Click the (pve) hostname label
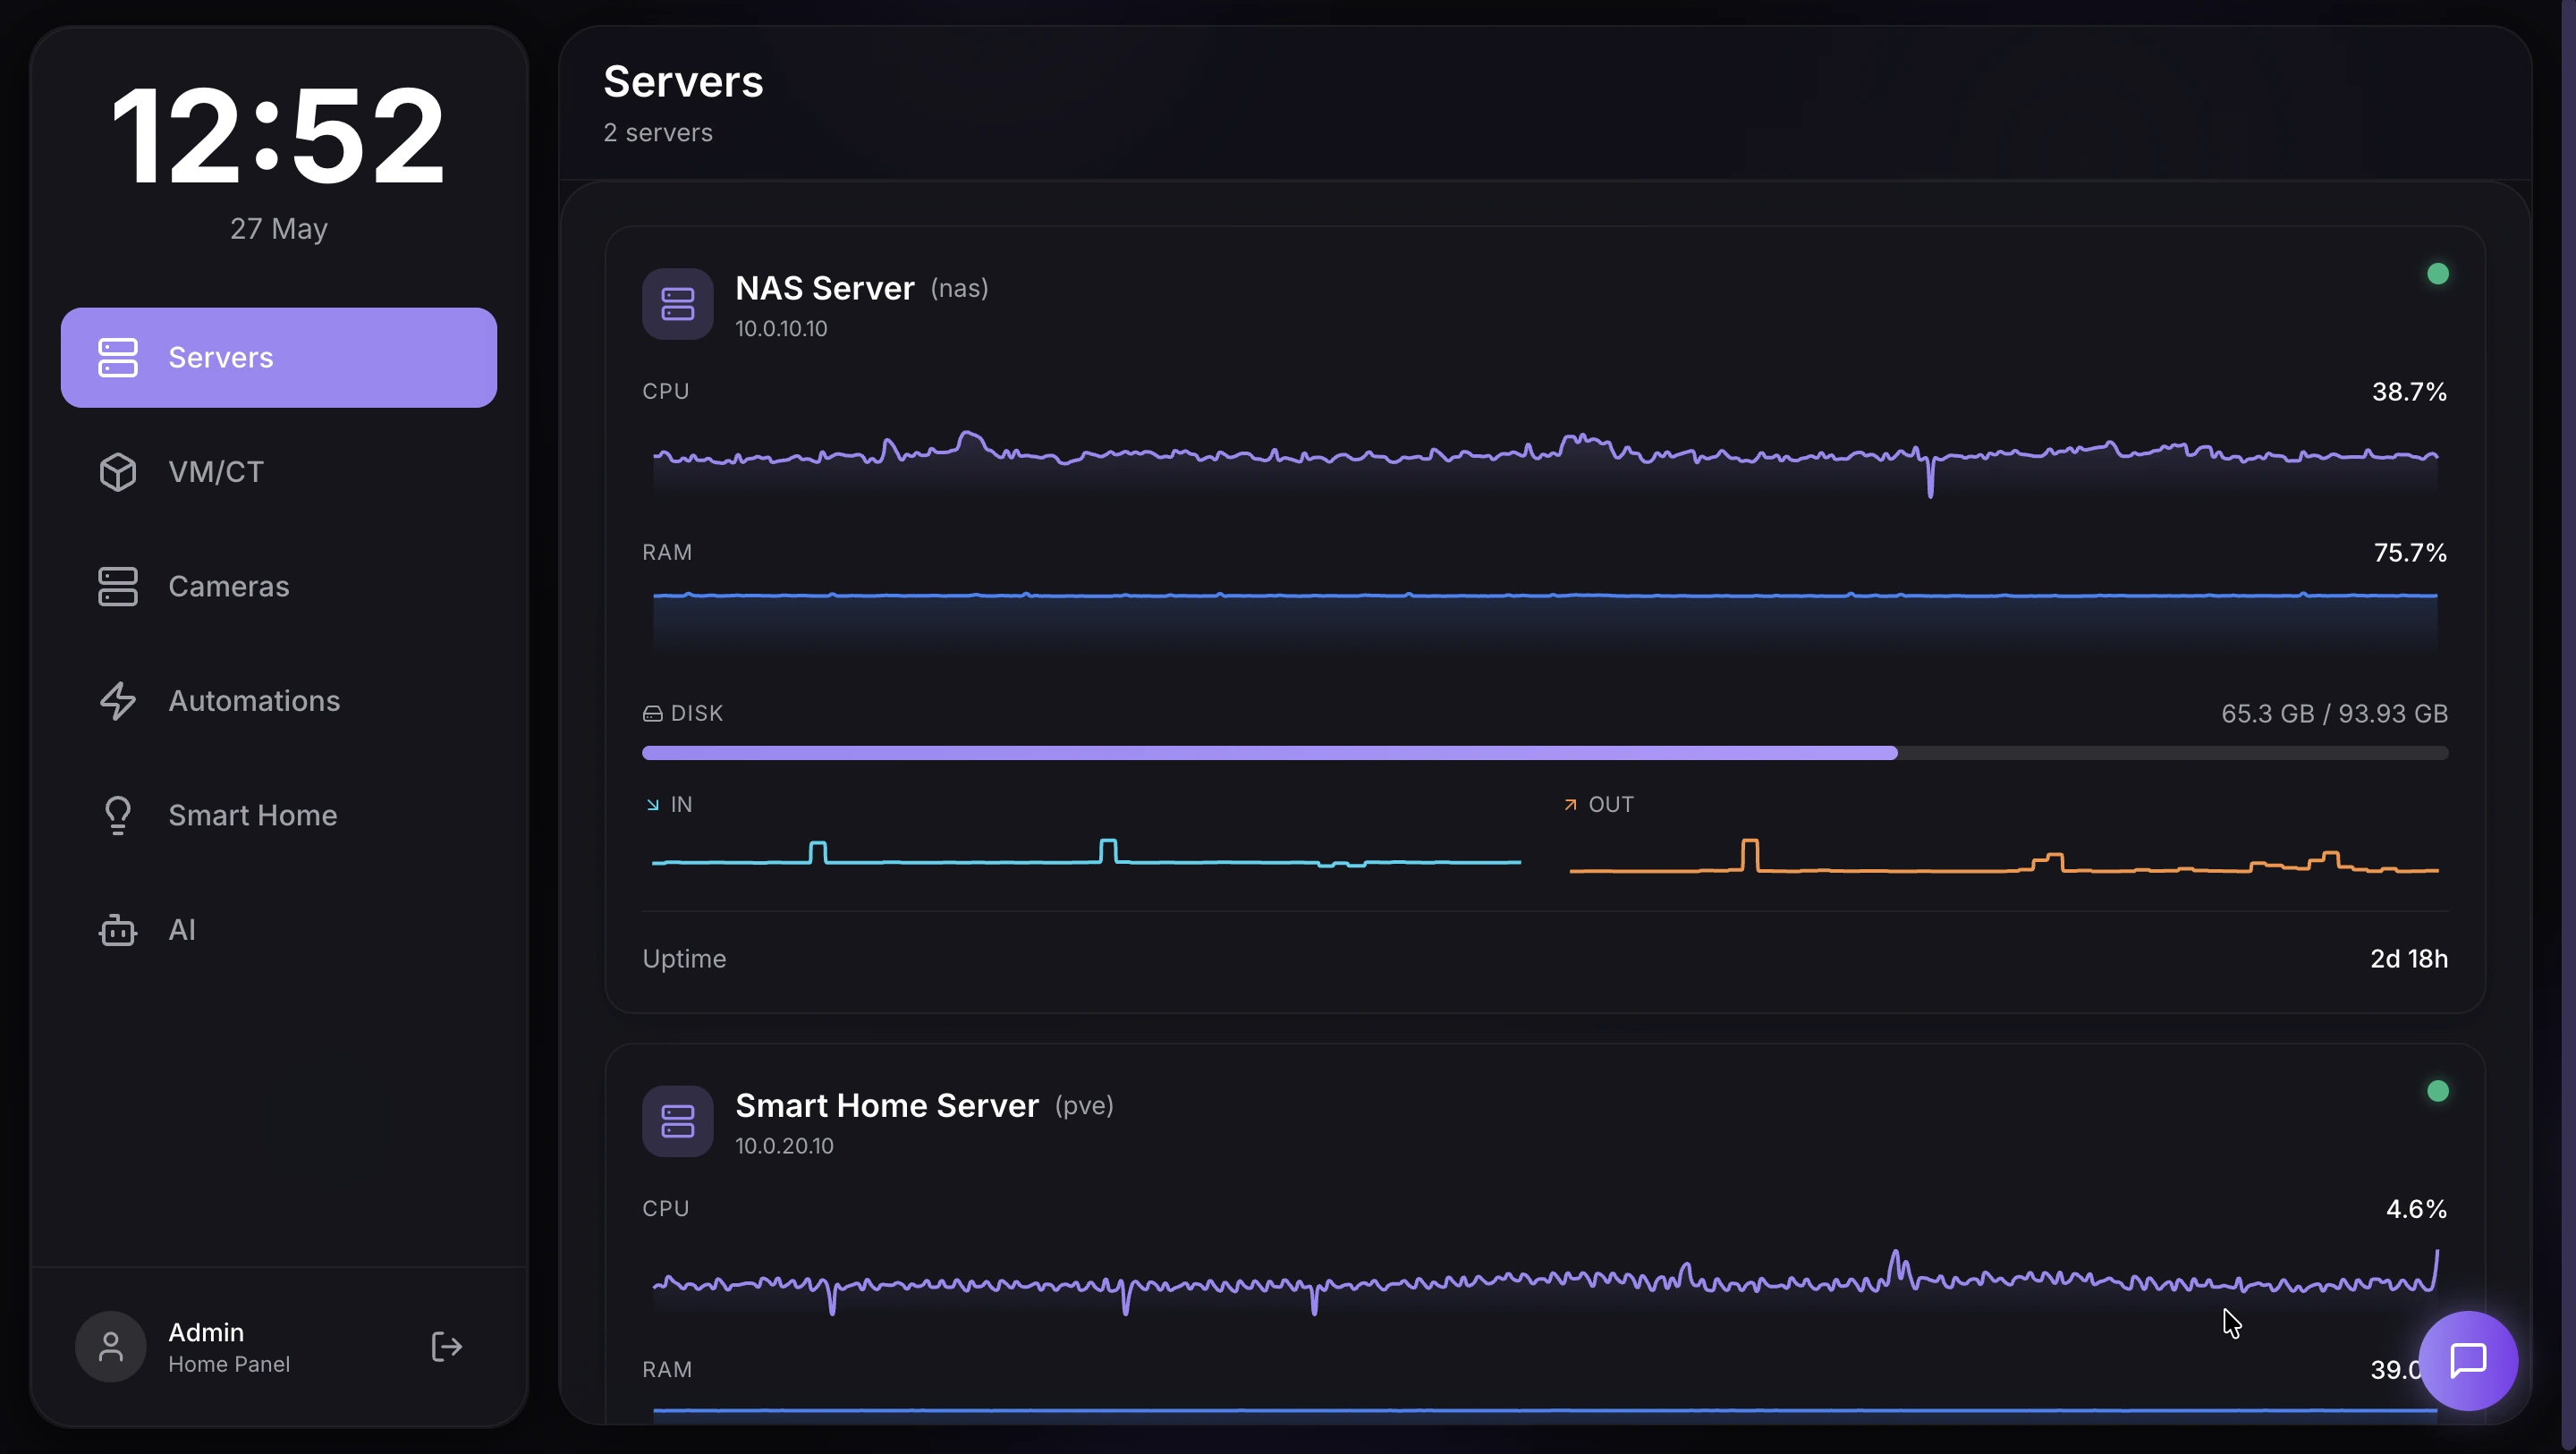Viewport: 2576px width, 1454px height. [1084, 1106]
